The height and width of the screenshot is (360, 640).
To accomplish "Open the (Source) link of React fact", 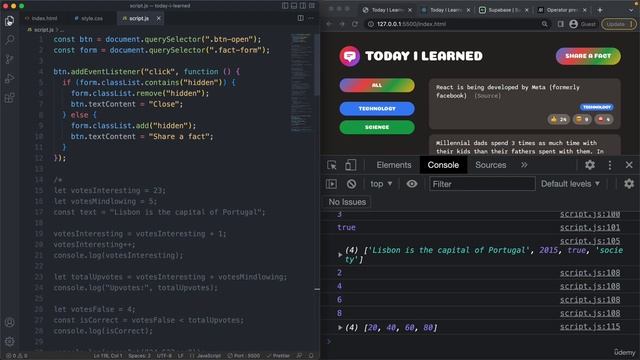I will click(487, 96).
